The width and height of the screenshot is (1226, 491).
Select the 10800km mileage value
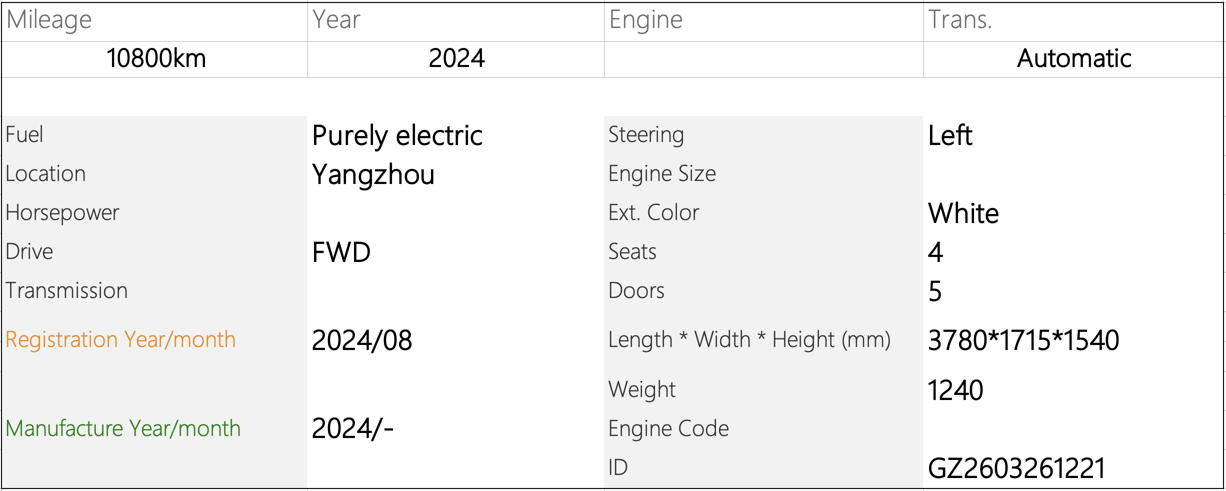[x=156, y=59]
